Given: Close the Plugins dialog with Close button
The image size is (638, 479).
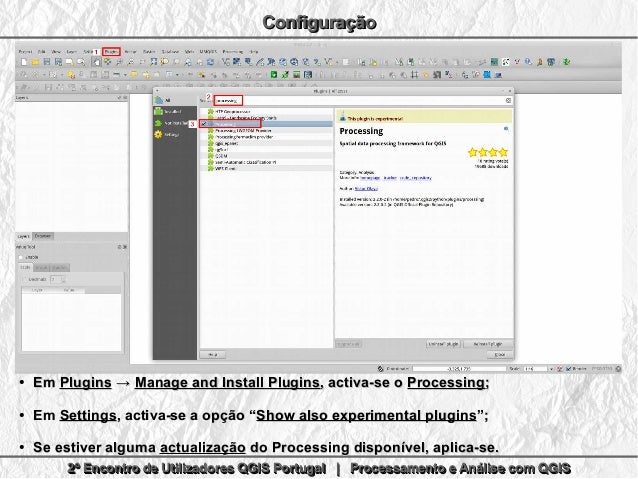Looking at the screenshot, I should (x=499, y=355).
